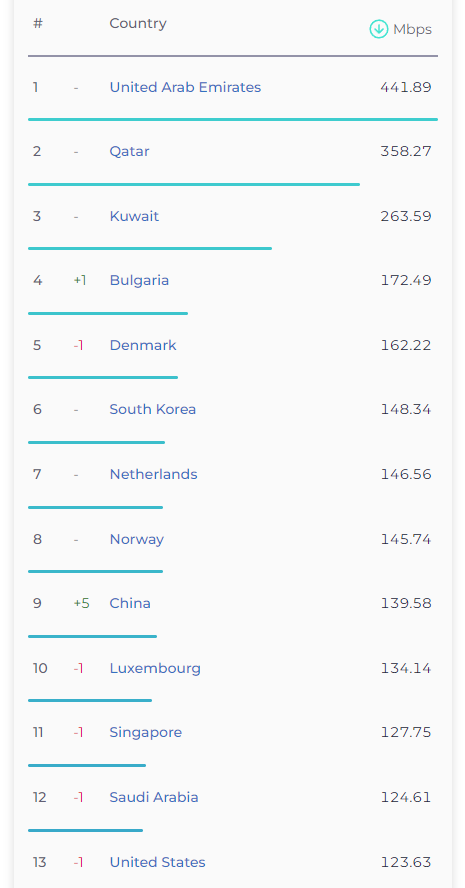Open the Saudi Arabia link
This screenshot has width=465, height=888.
point(153,797)
